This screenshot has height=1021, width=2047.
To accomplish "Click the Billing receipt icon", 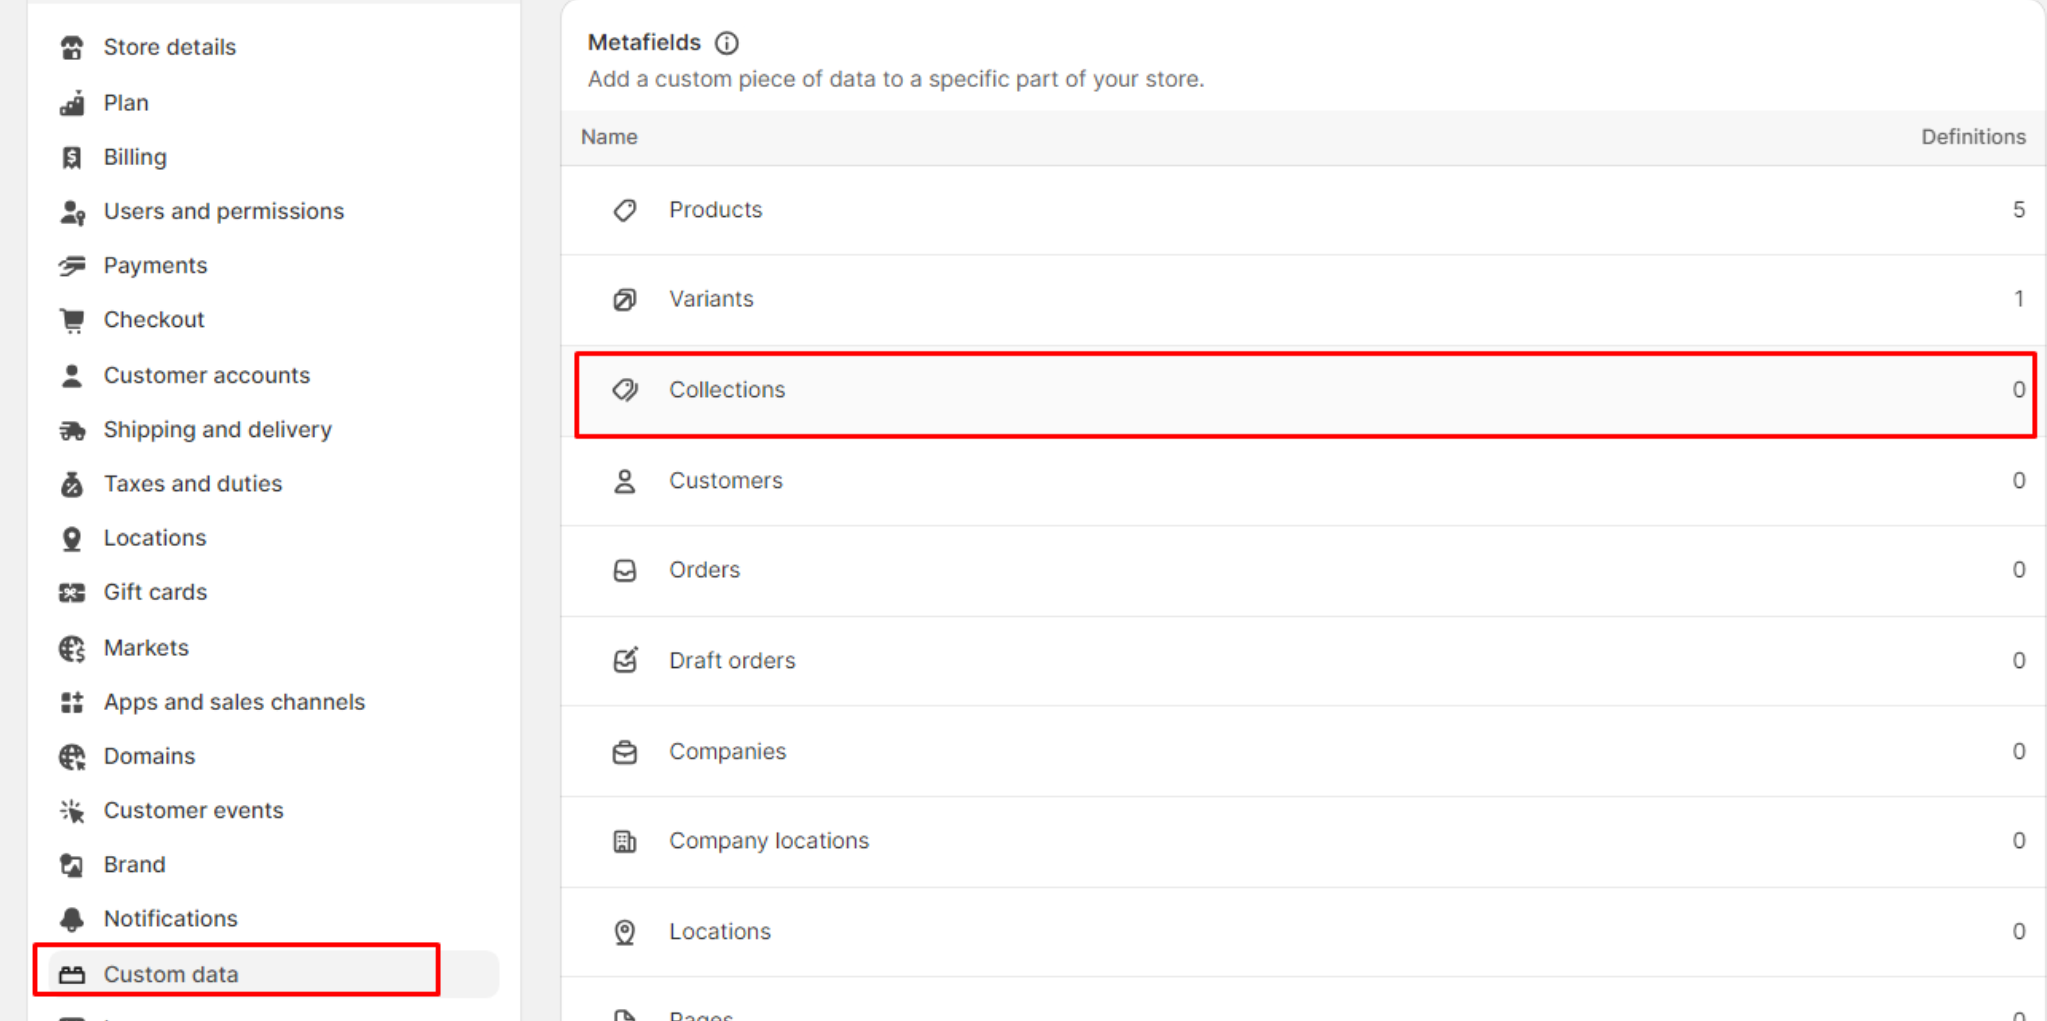I will pyautogui.click(x=72, y=157).
